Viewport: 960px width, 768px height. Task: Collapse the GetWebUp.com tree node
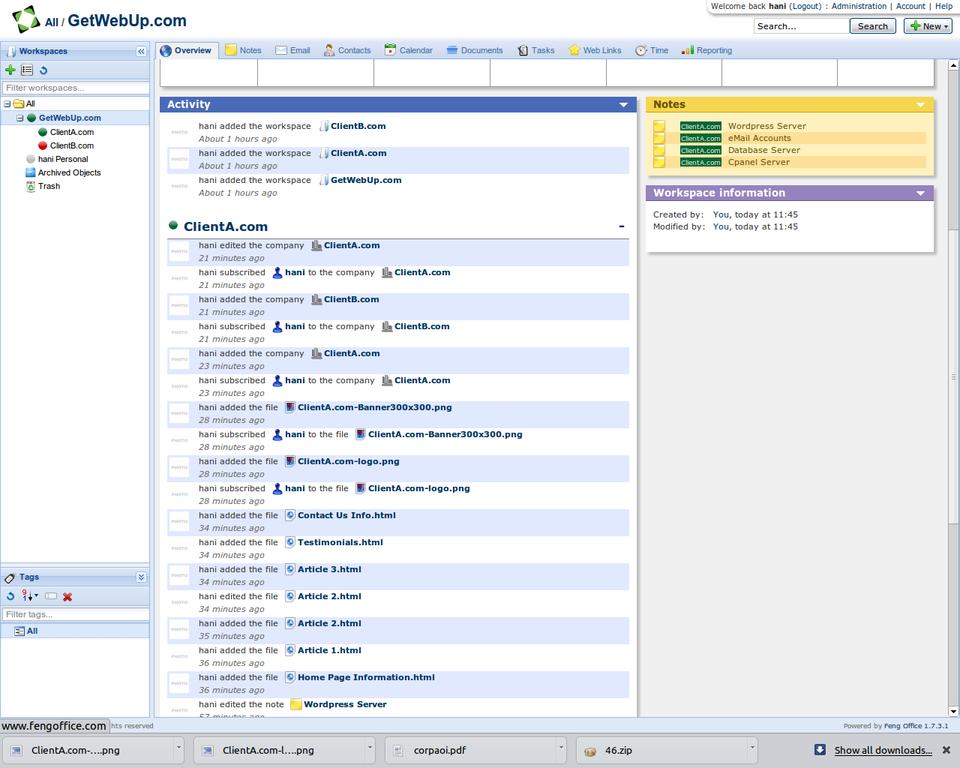[x=20, y=118]
